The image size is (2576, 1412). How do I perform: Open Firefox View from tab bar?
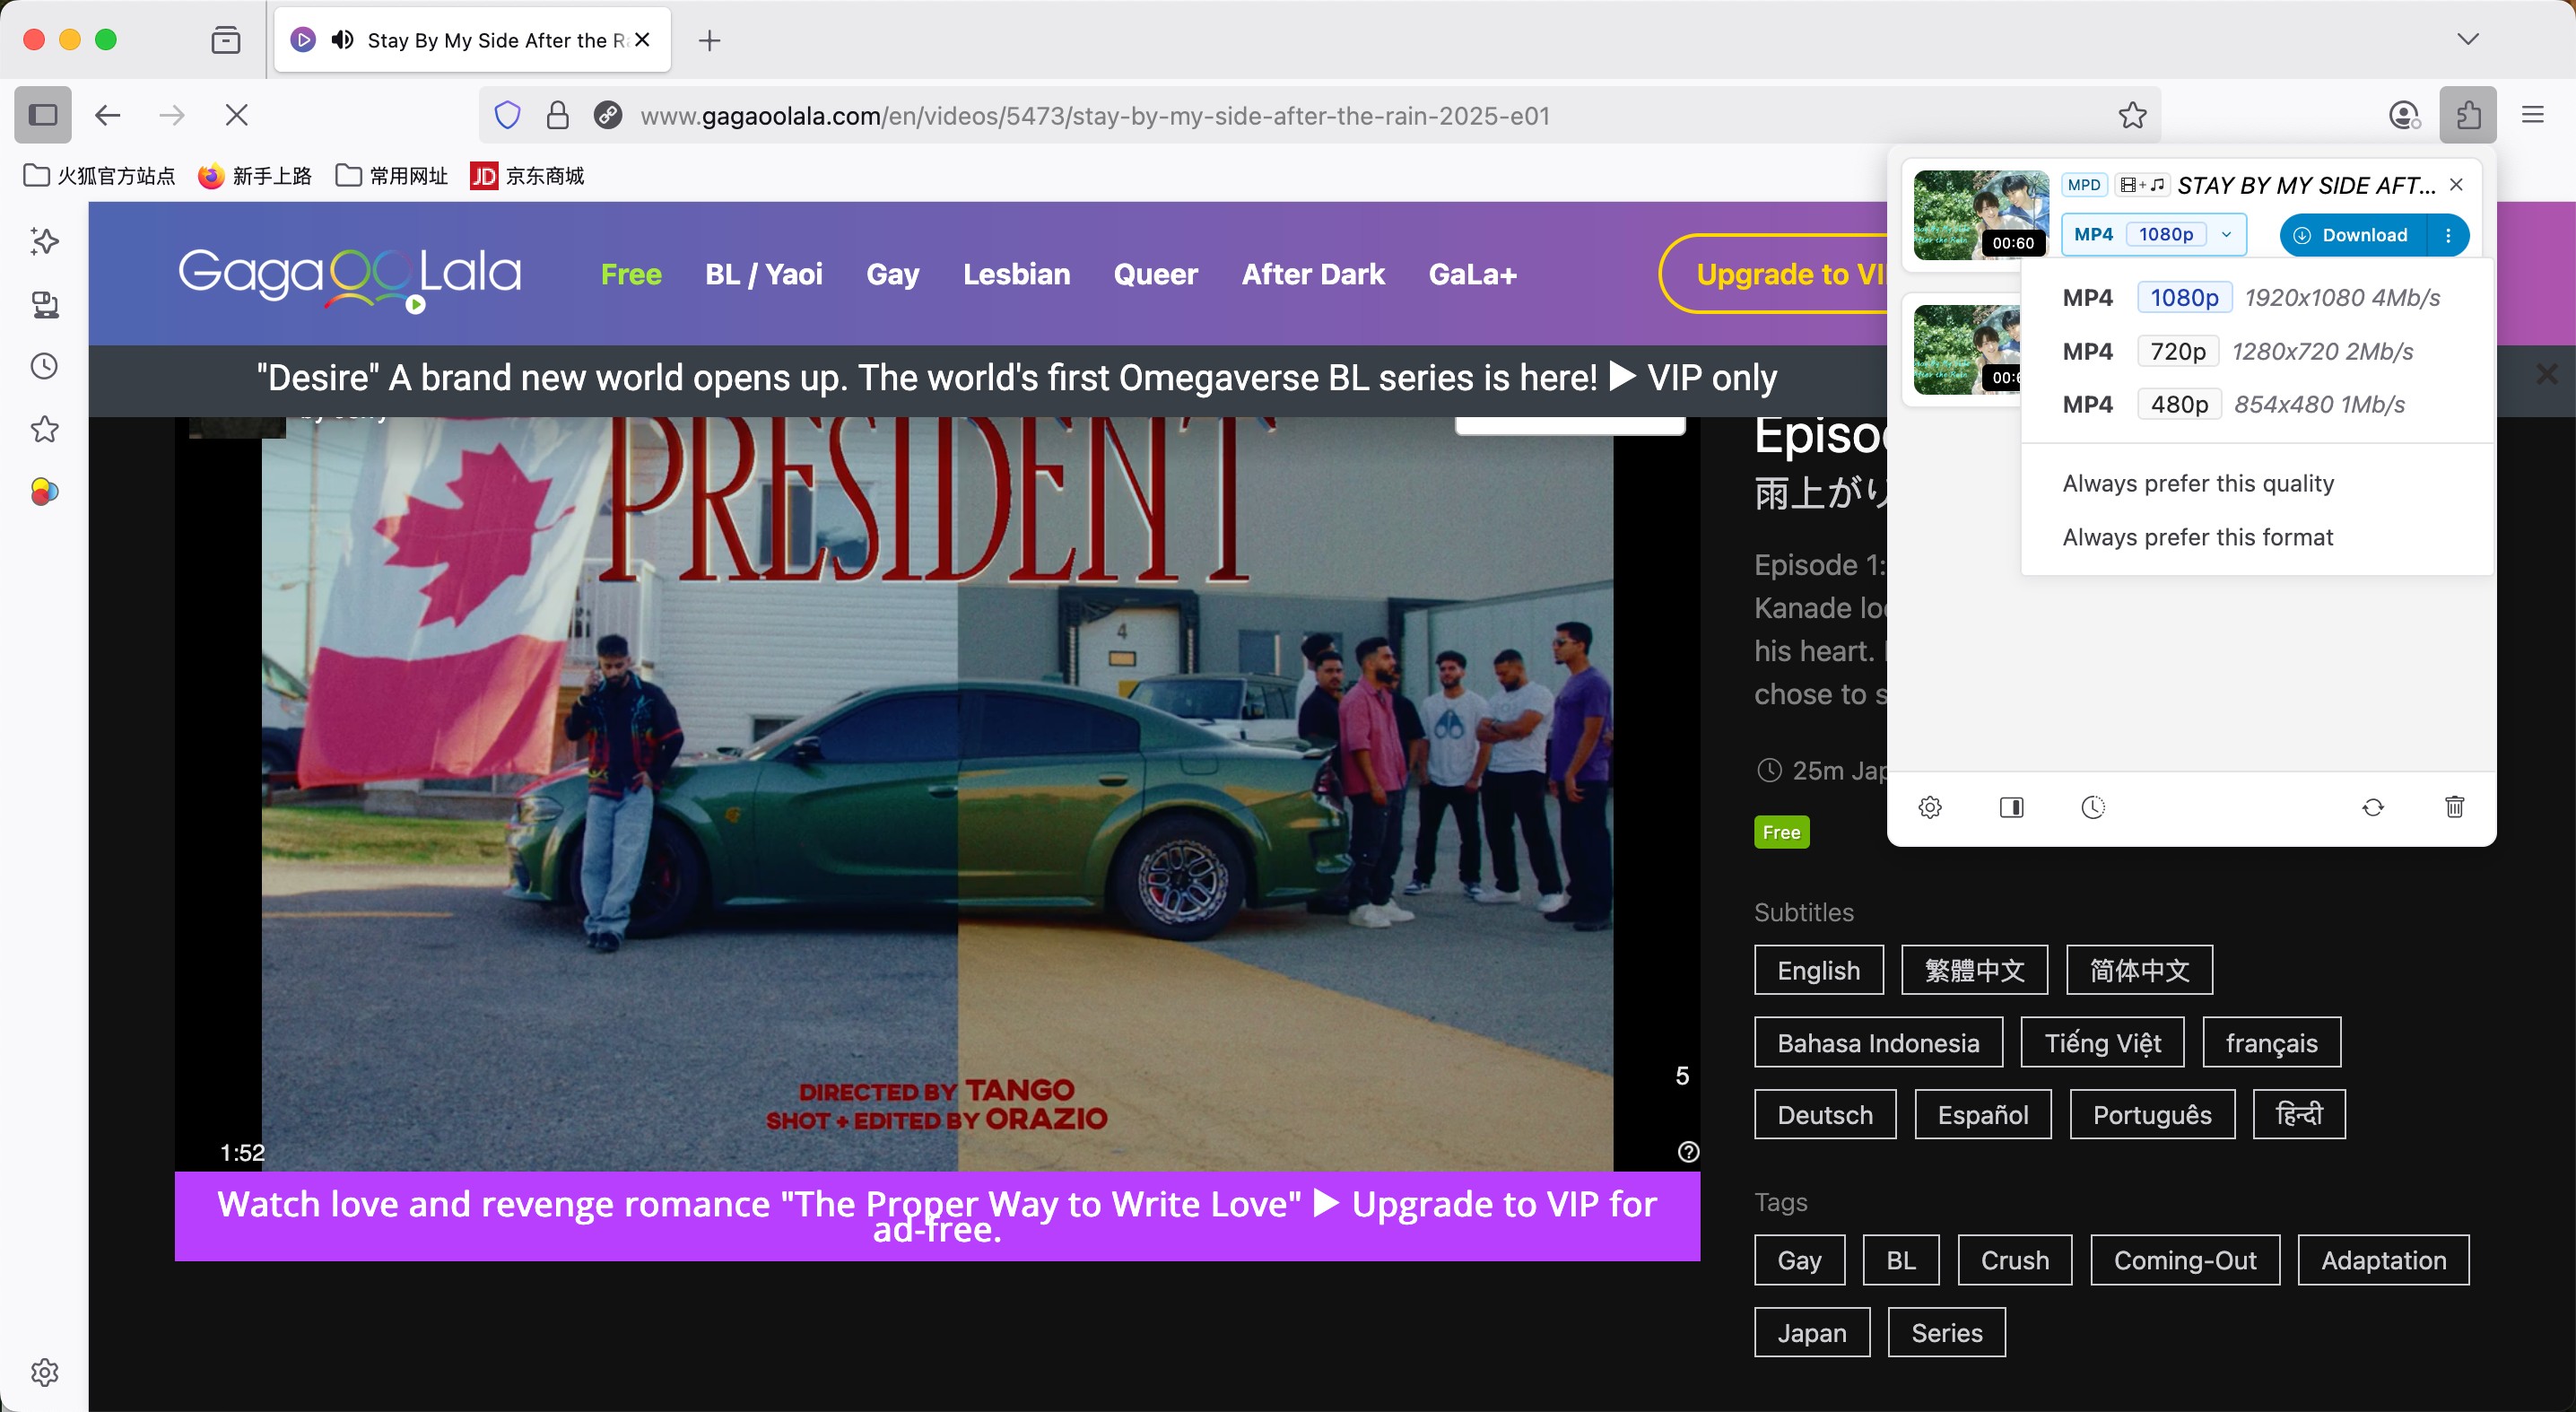tap(226, 40)
